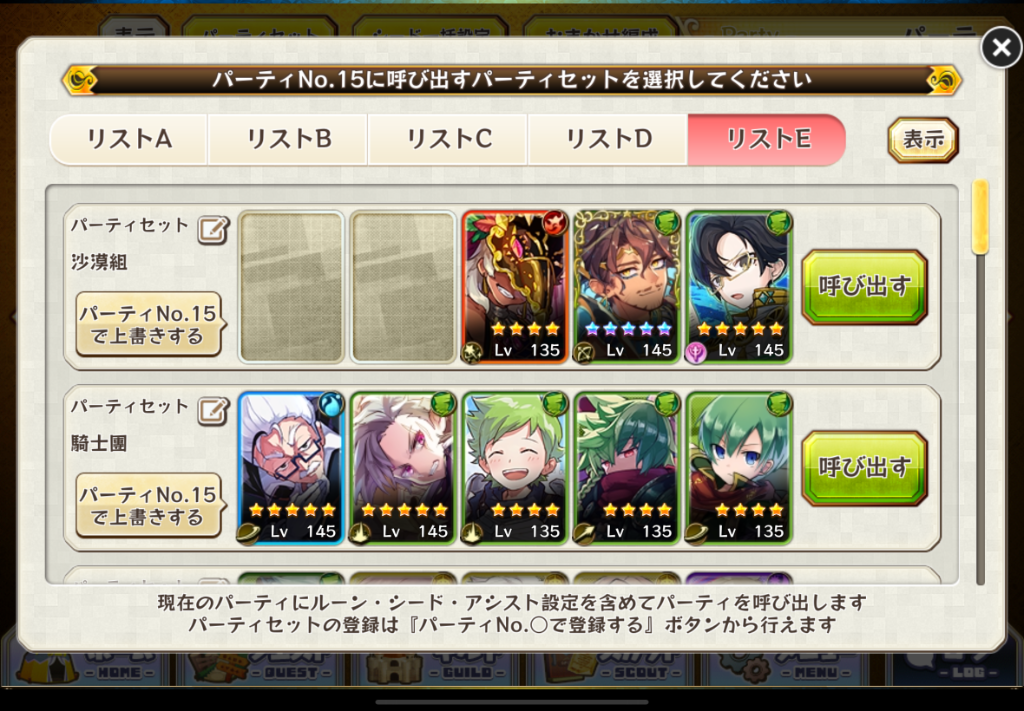Click the 表示 display button
Screen dimensions: 1024x711
click(923, 140)
